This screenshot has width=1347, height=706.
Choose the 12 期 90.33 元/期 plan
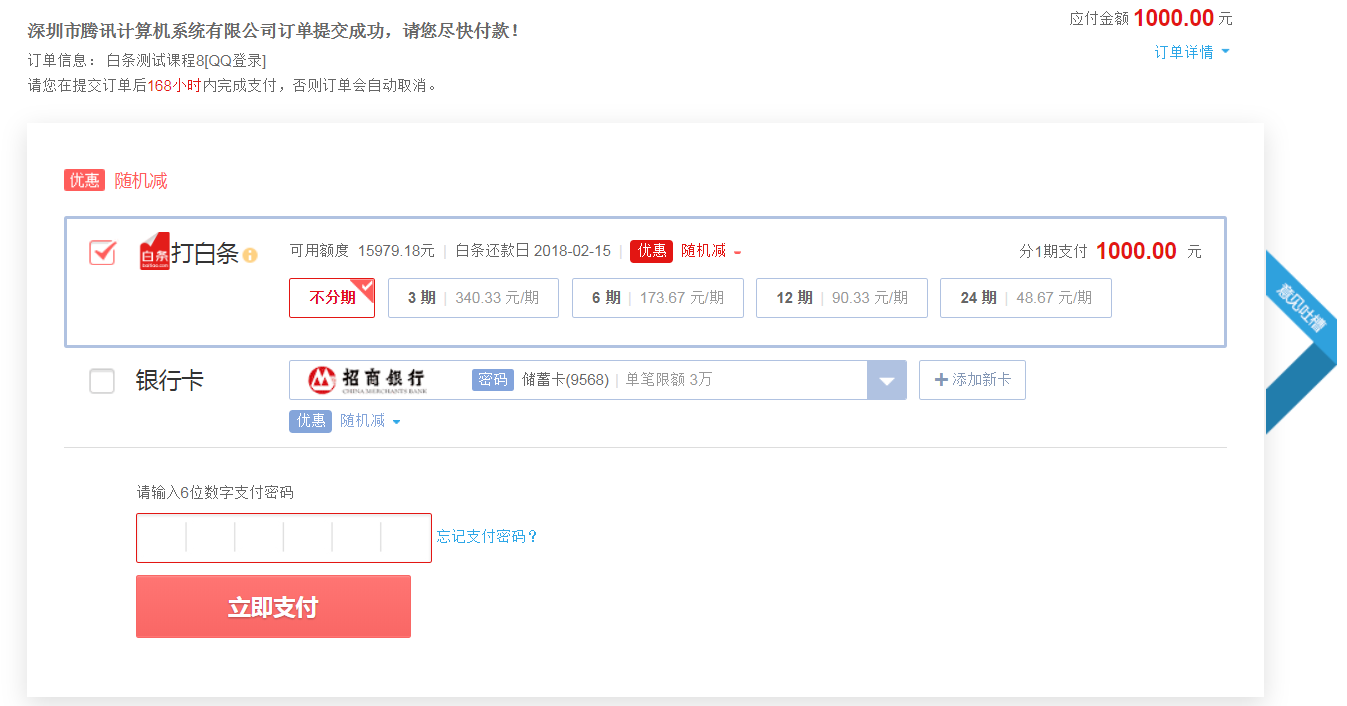842,298
